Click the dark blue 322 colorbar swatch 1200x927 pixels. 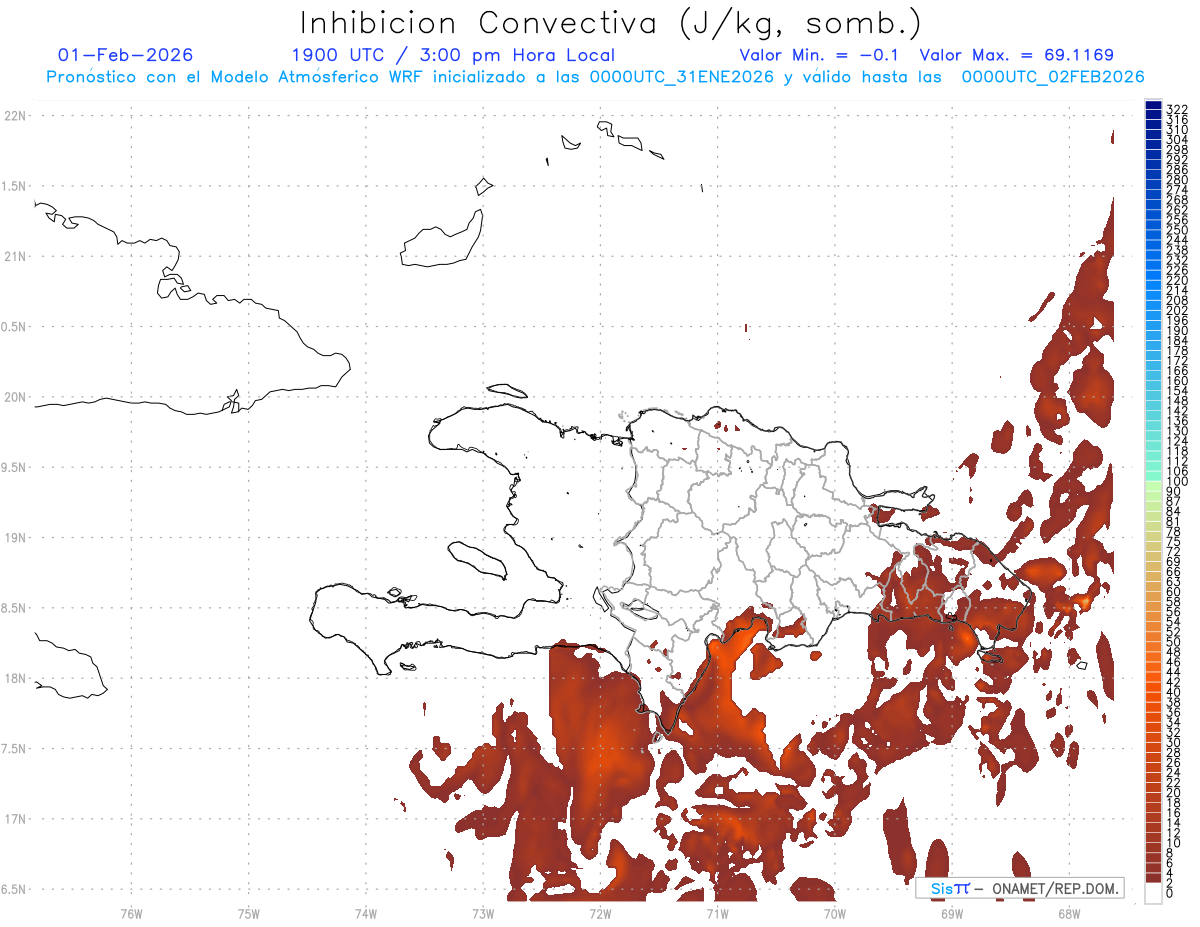1153,106
